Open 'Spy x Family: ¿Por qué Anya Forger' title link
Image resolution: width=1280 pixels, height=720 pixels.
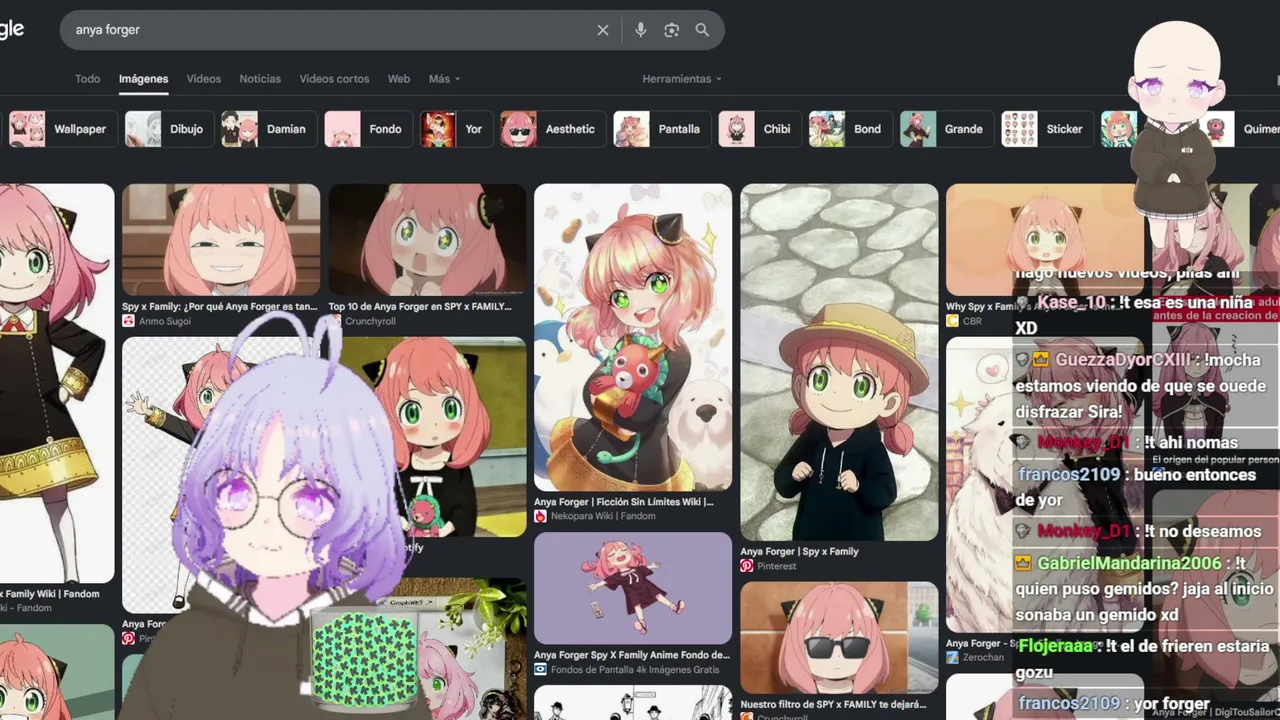tap(219, 307)
